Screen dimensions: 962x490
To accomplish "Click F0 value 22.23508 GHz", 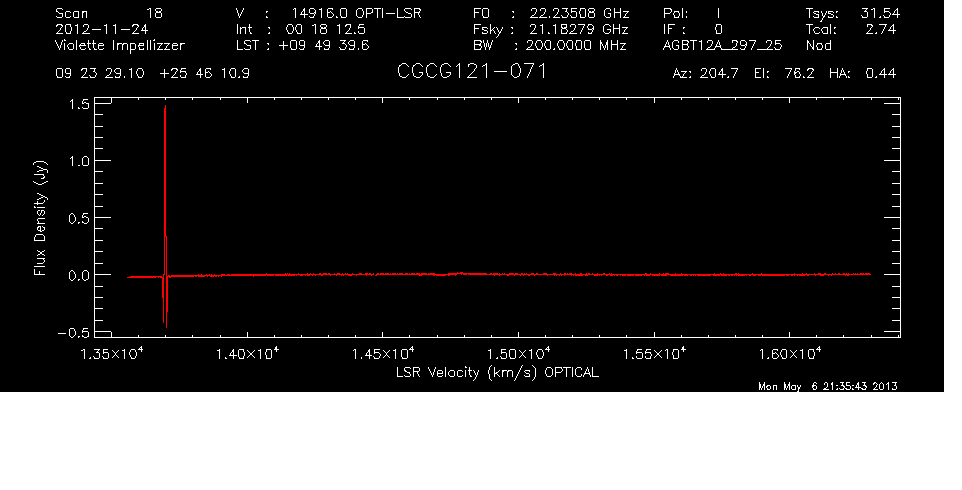I will pos(579,13).
